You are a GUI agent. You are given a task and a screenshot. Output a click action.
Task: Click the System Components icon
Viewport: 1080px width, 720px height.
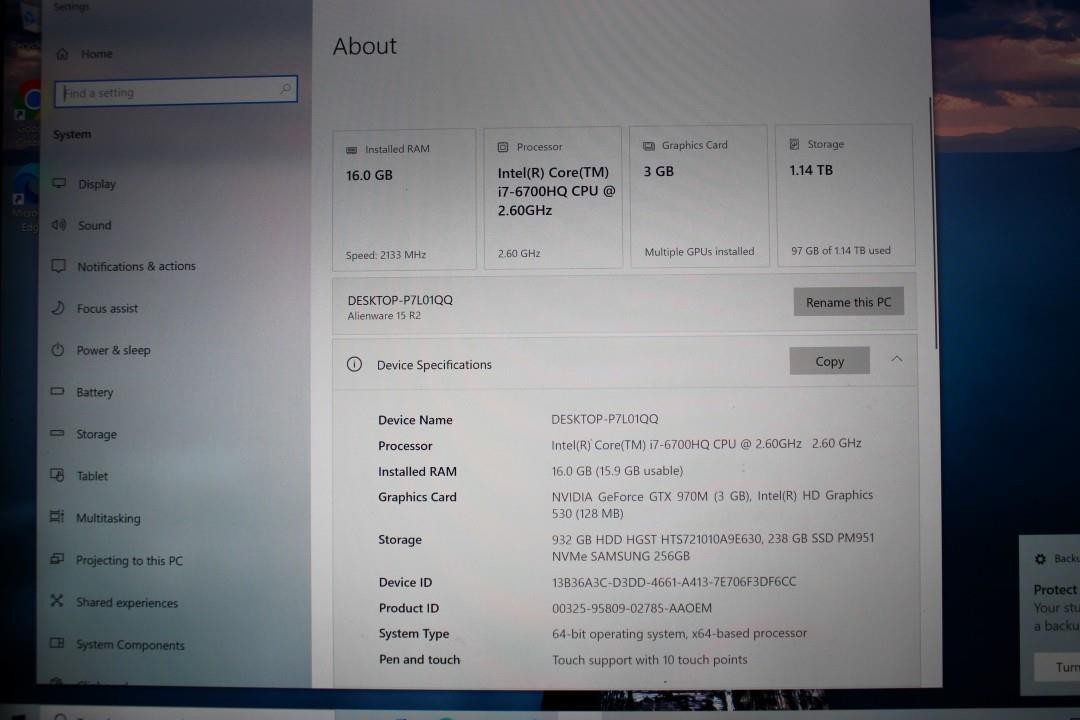[57, 643]
